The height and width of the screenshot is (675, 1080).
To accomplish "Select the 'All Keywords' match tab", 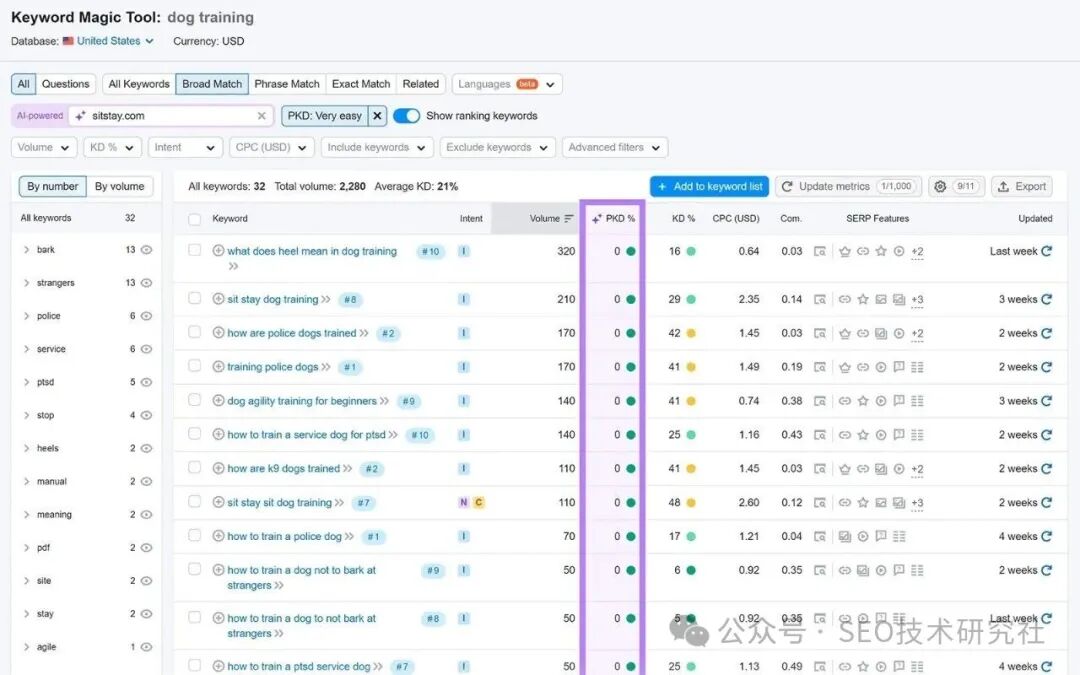I will [x=139, y=84].
